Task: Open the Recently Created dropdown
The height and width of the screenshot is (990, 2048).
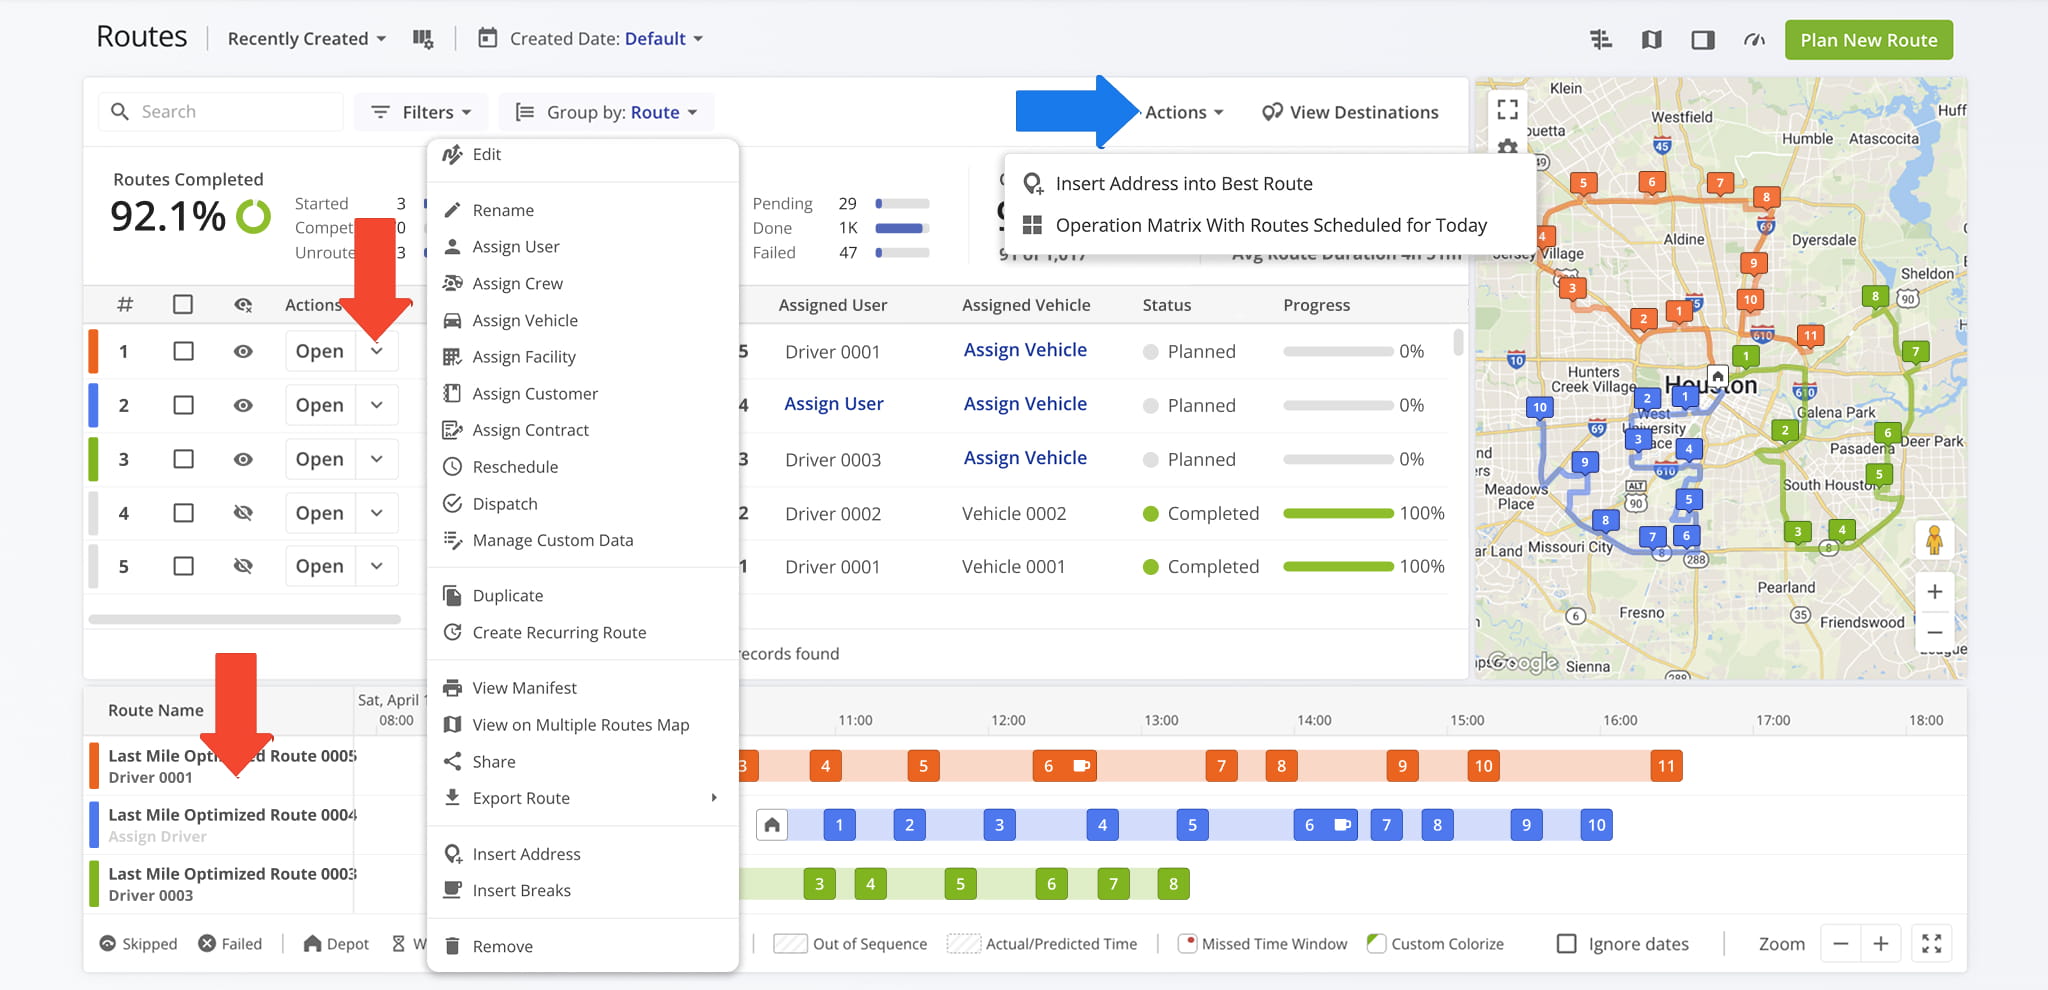Action: 306,39
